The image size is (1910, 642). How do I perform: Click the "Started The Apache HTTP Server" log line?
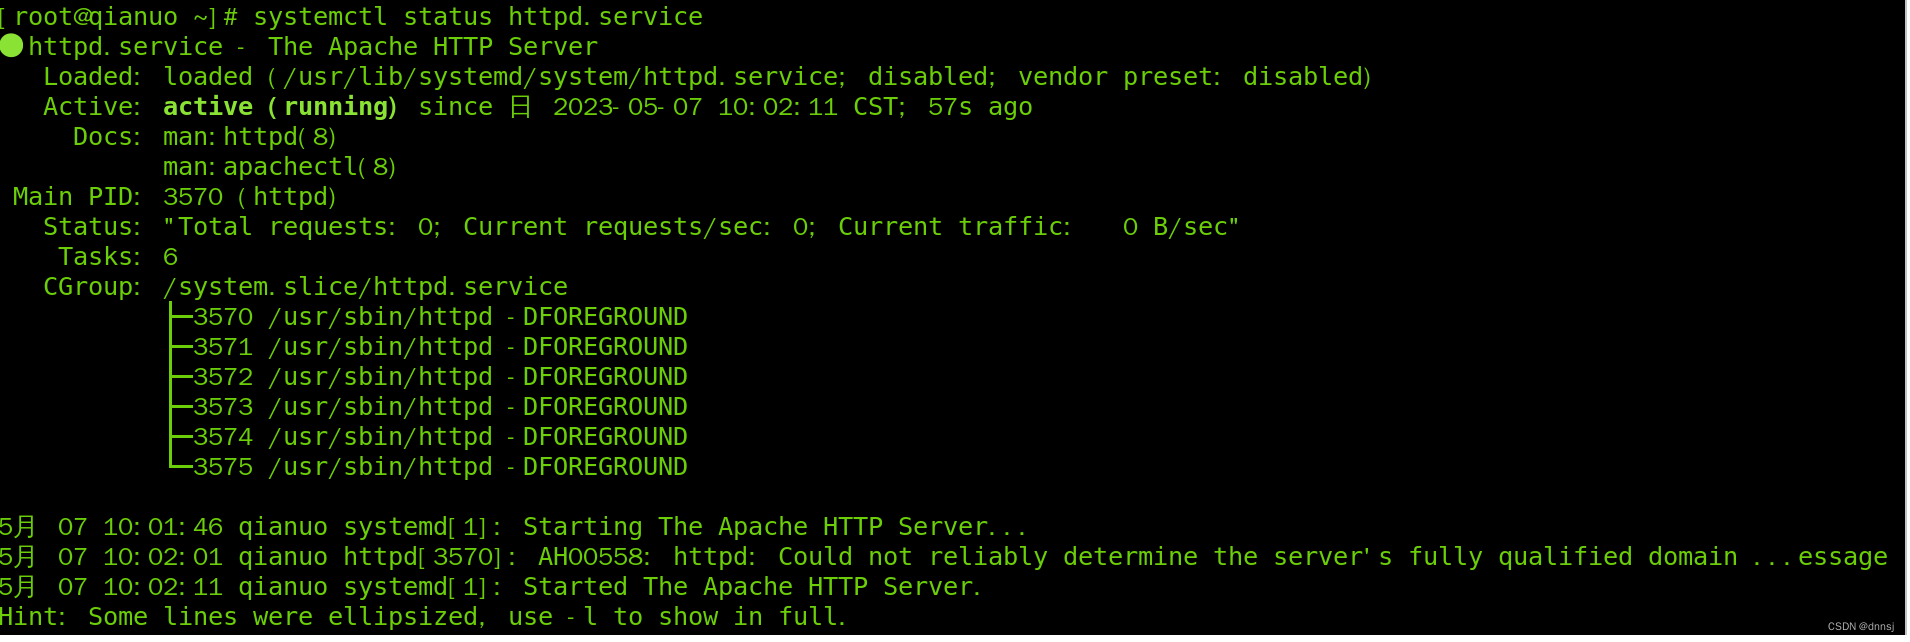(x=751, y=587)
